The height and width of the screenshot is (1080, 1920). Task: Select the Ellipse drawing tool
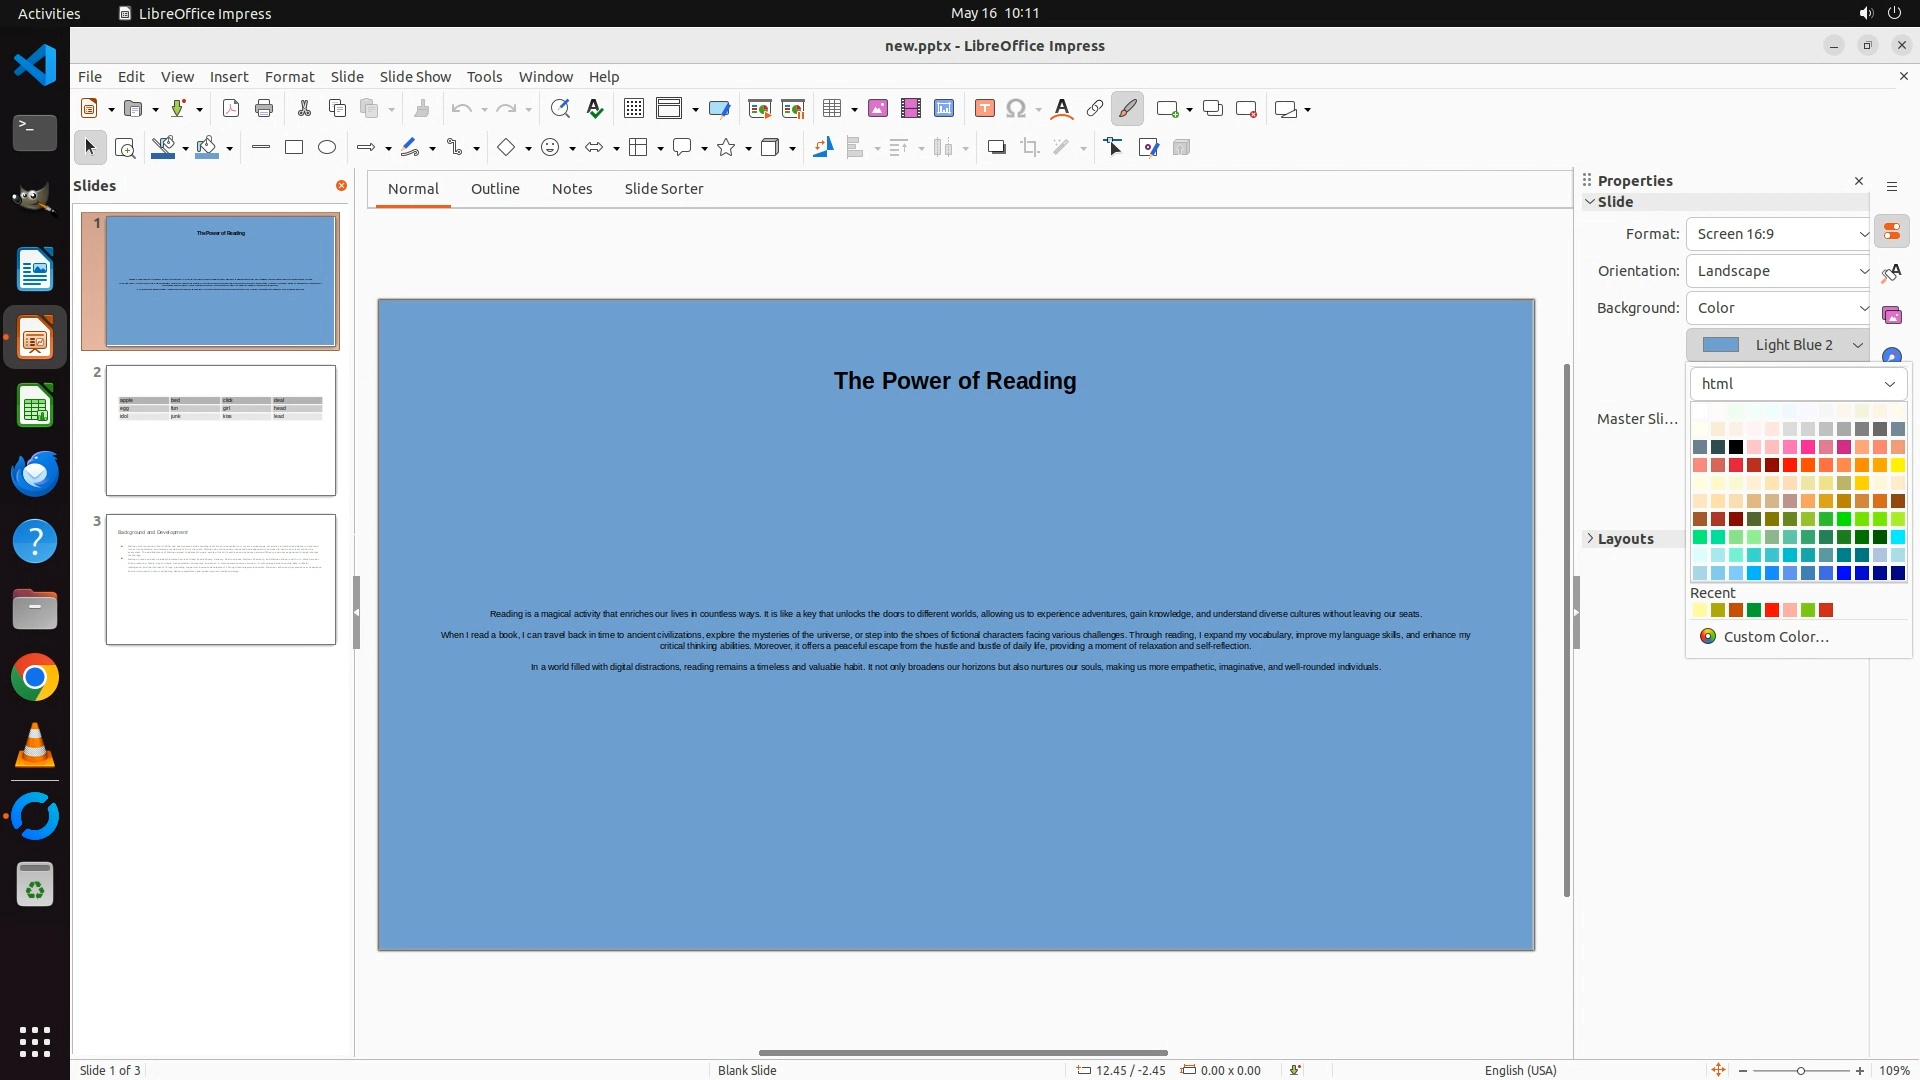point(327,148)
